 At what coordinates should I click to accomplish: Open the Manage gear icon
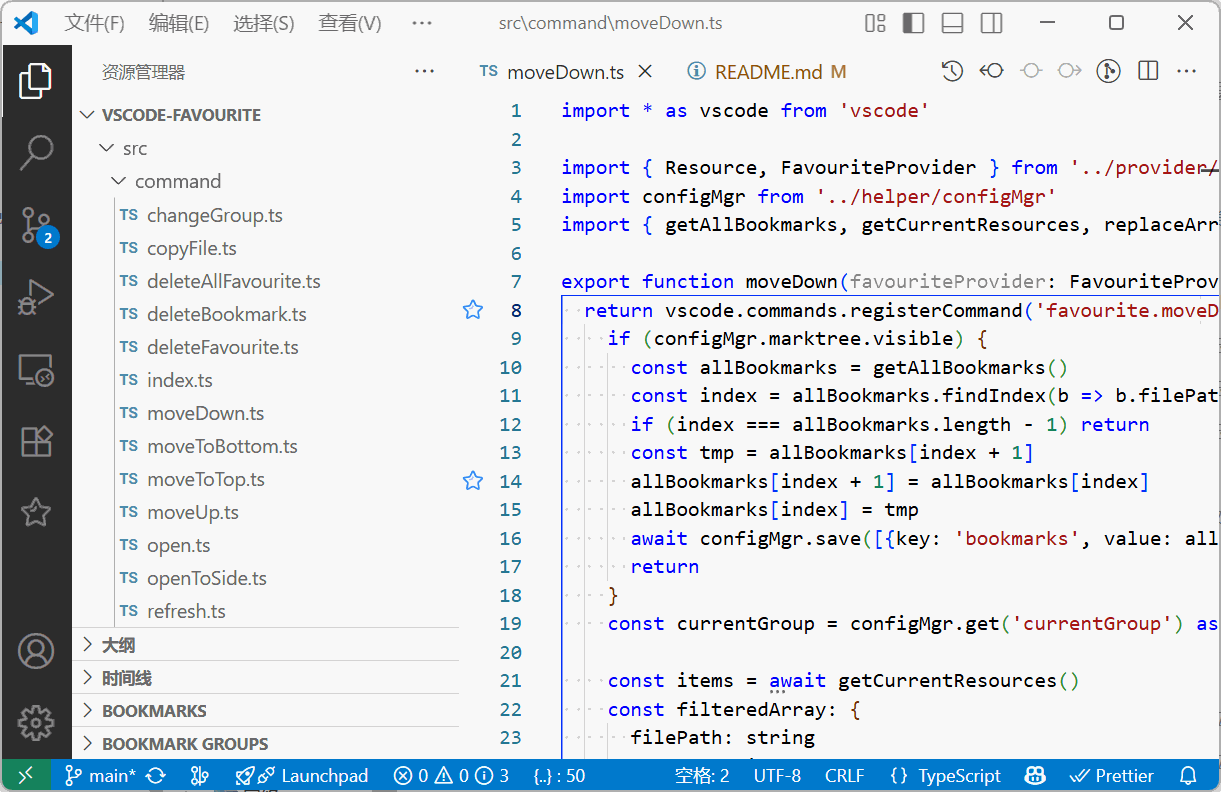[36, 721]
